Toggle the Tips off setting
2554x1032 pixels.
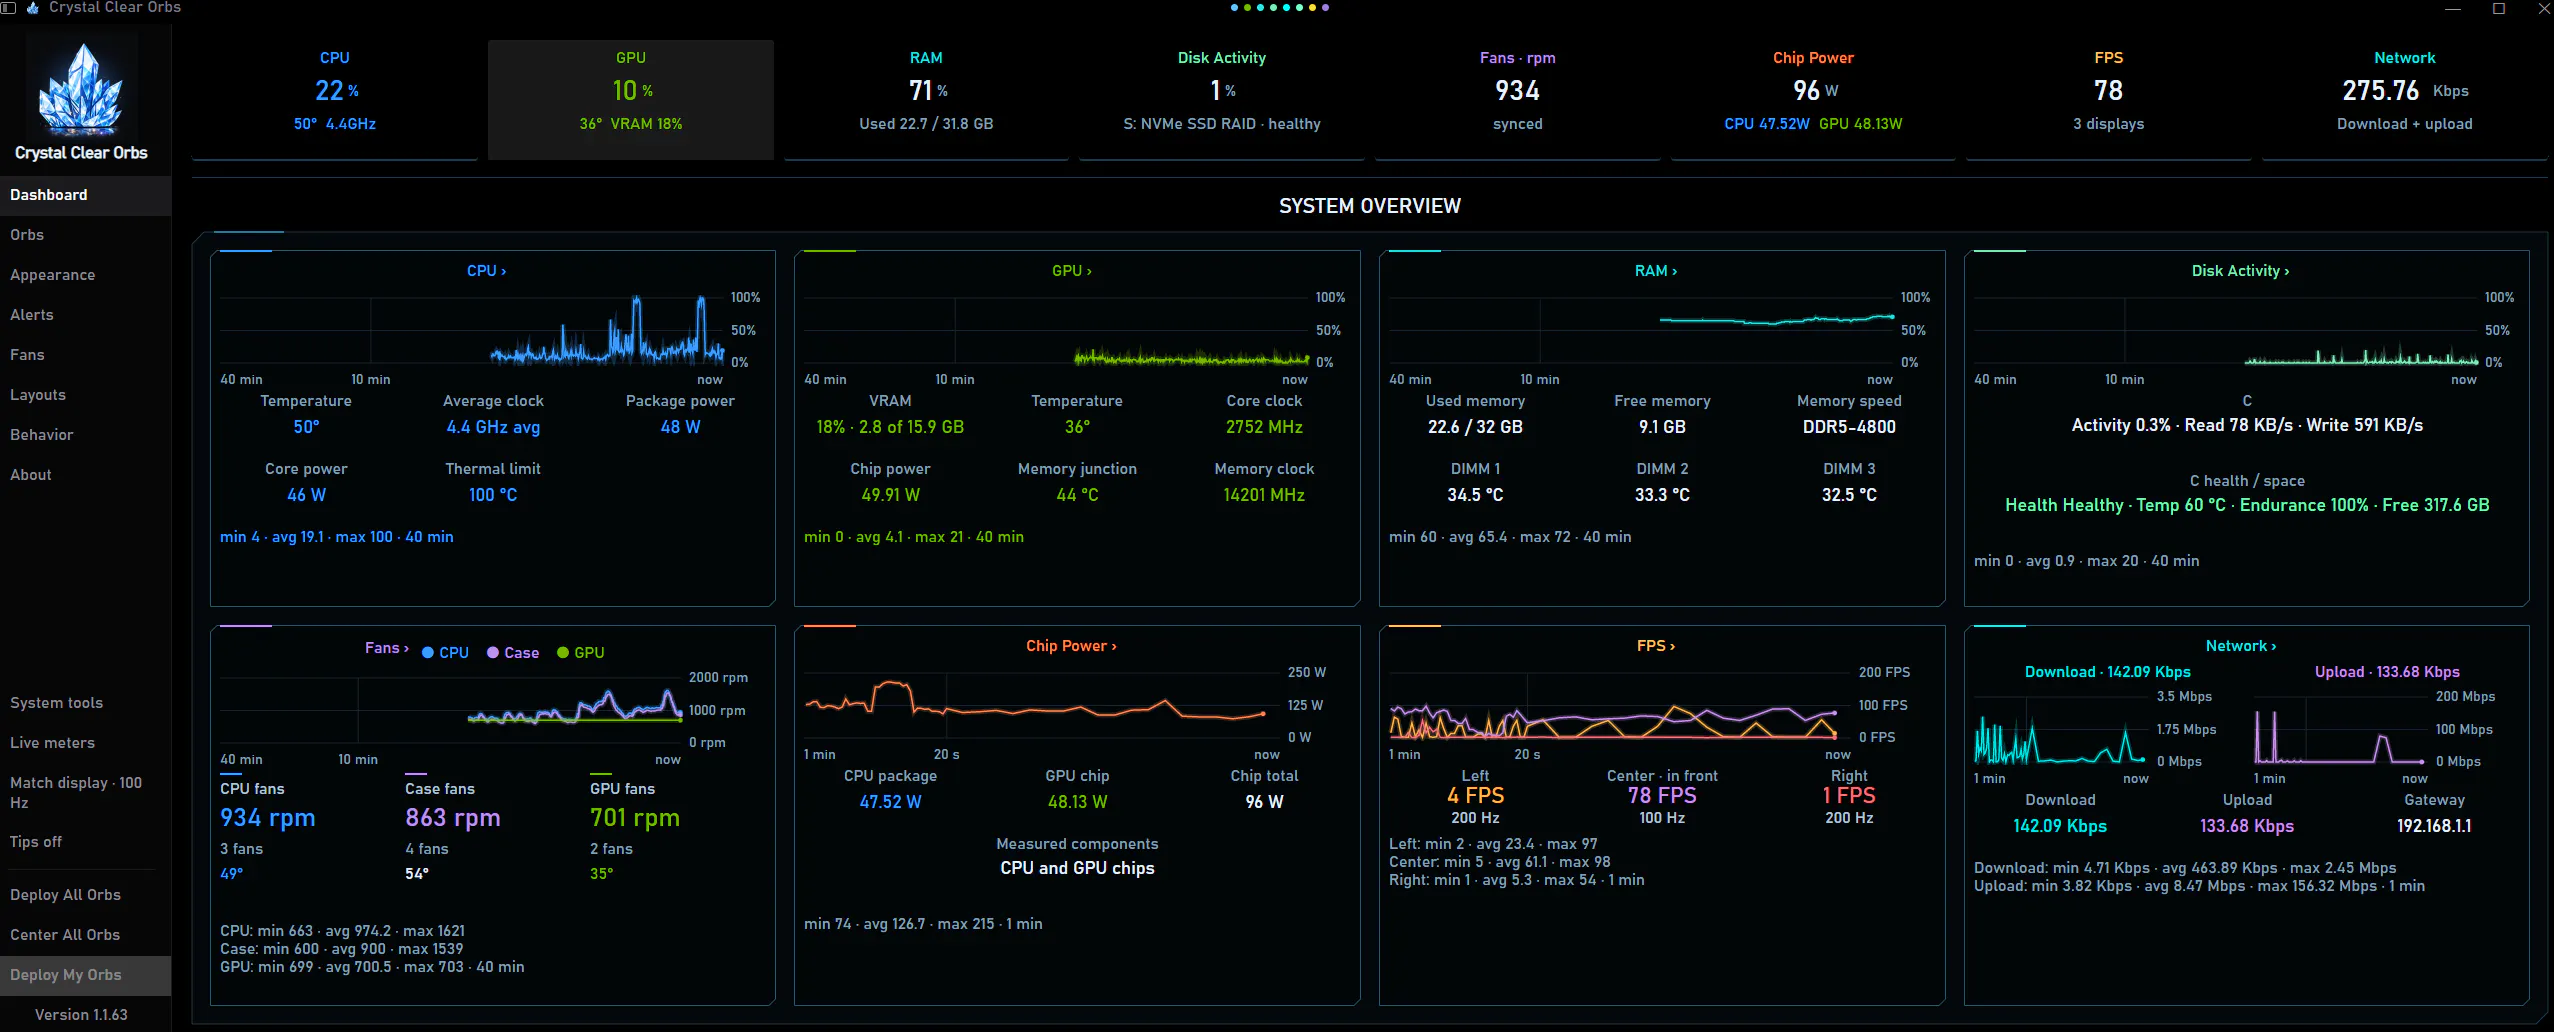(85, 842)
